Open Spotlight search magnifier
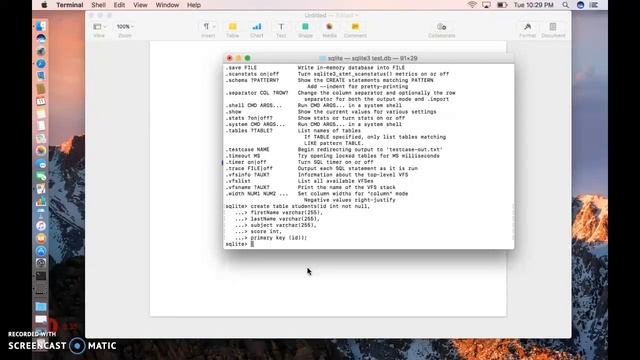The height and width of the screenshot is (360, 640). point(565,5)
